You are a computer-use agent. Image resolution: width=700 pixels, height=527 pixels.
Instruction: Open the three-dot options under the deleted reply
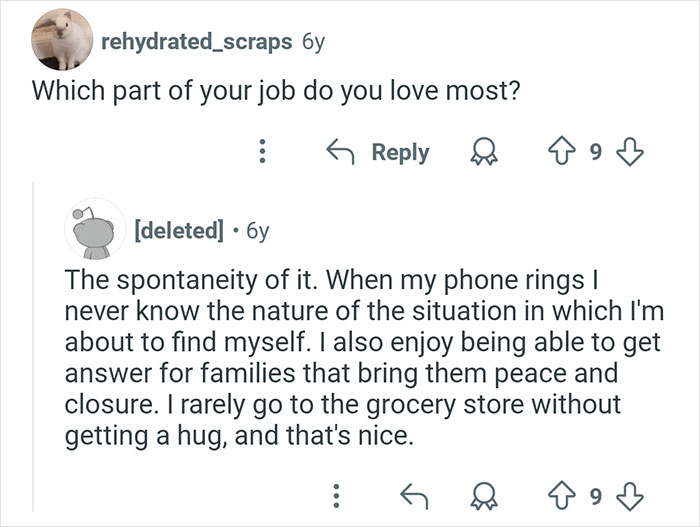(x=336, y=493)
